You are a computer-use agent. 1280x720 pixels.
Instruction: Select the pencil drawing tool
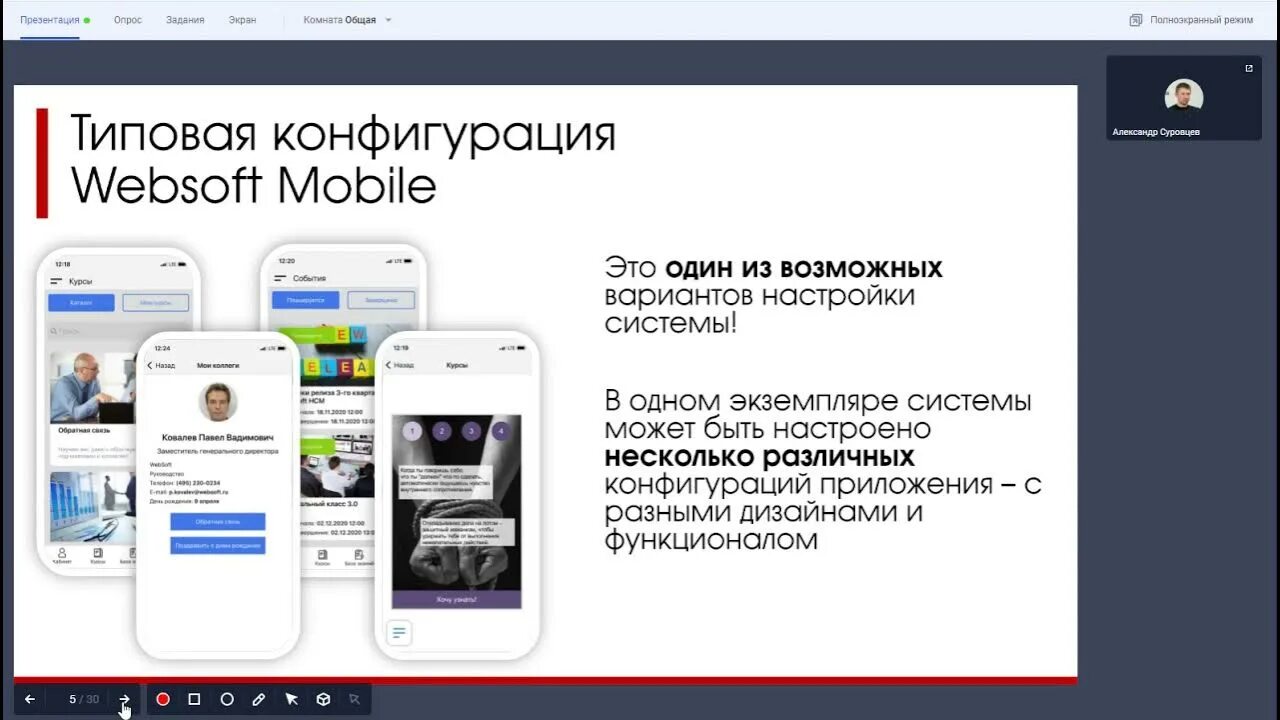(259, 699)
